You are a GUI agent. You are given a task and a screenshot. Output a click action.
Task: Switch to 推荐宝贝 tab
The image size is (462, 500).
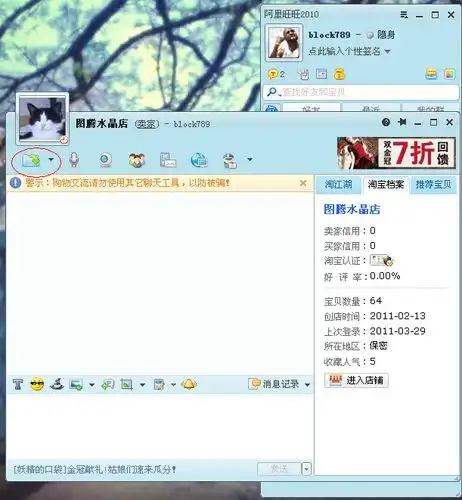tap(433, 184)
